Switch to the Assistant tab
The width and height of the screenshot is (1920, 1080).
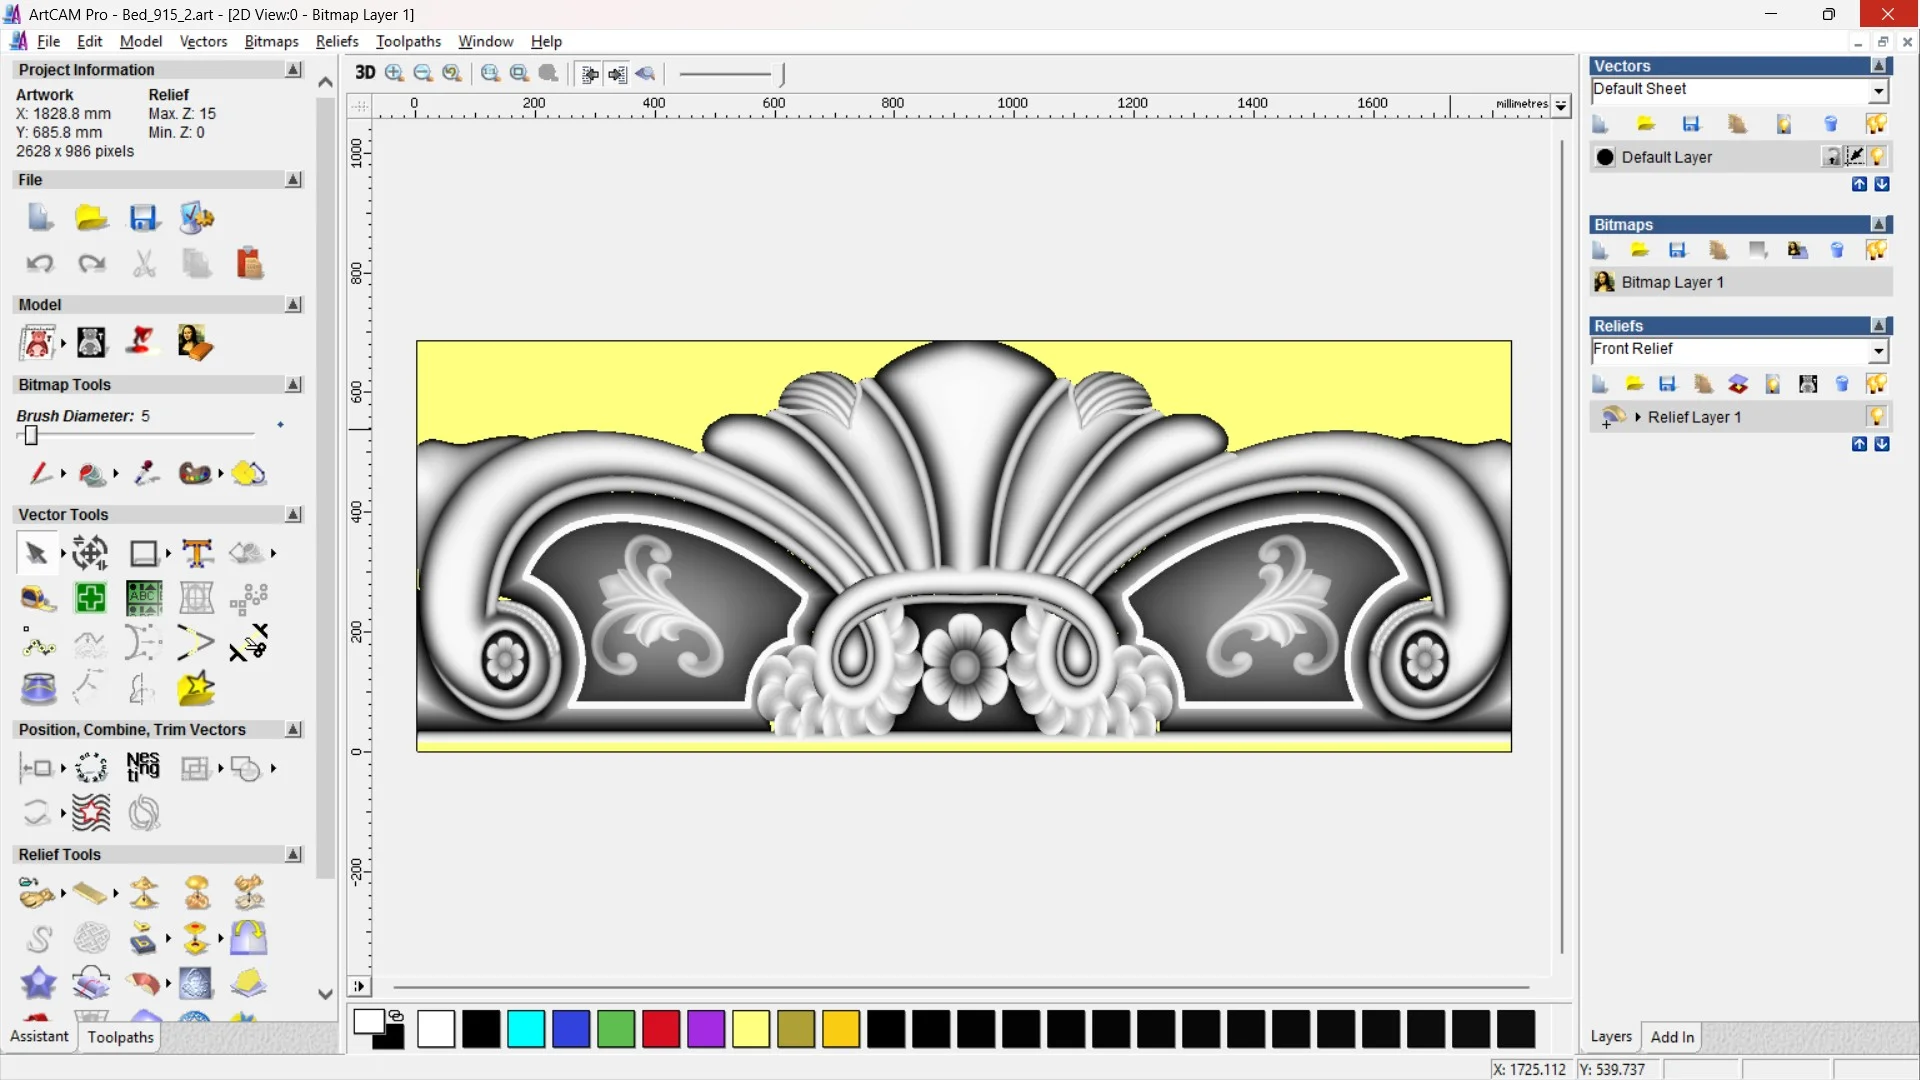(x=38, y=1036)
